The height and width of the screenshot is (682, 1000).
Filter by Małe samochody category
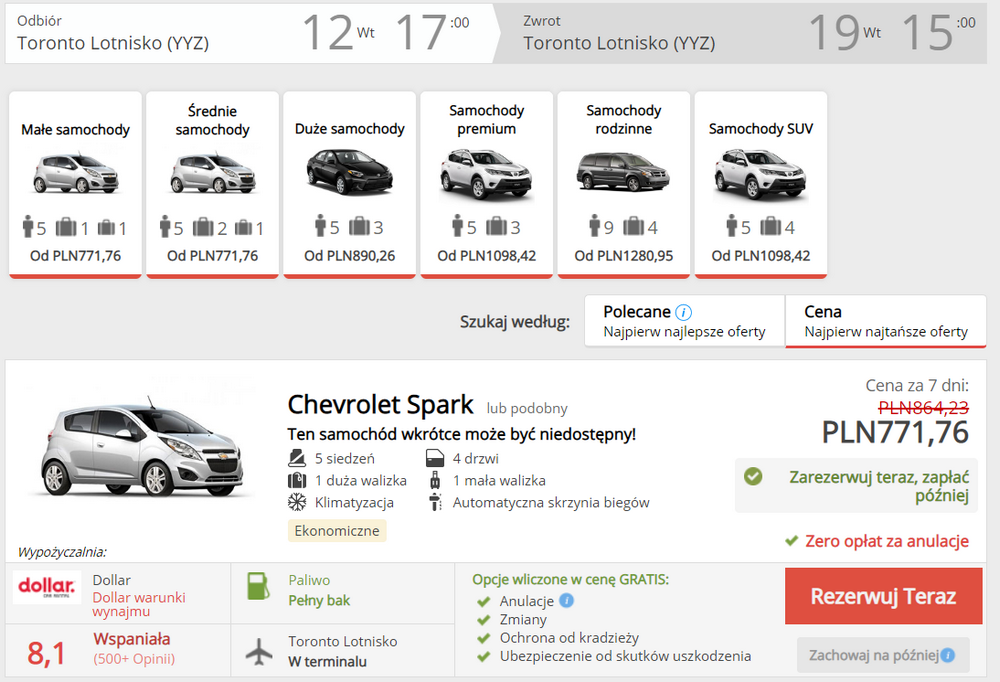pyautogui.click(x=75, y=184)
